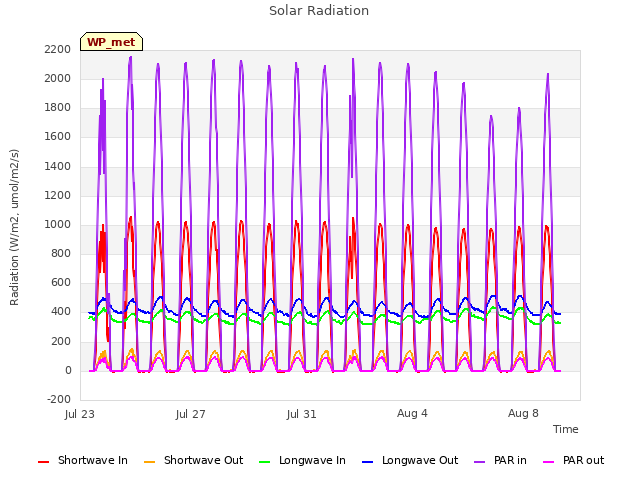Click the magenta PAR out legend swatch

coord(549,462)
